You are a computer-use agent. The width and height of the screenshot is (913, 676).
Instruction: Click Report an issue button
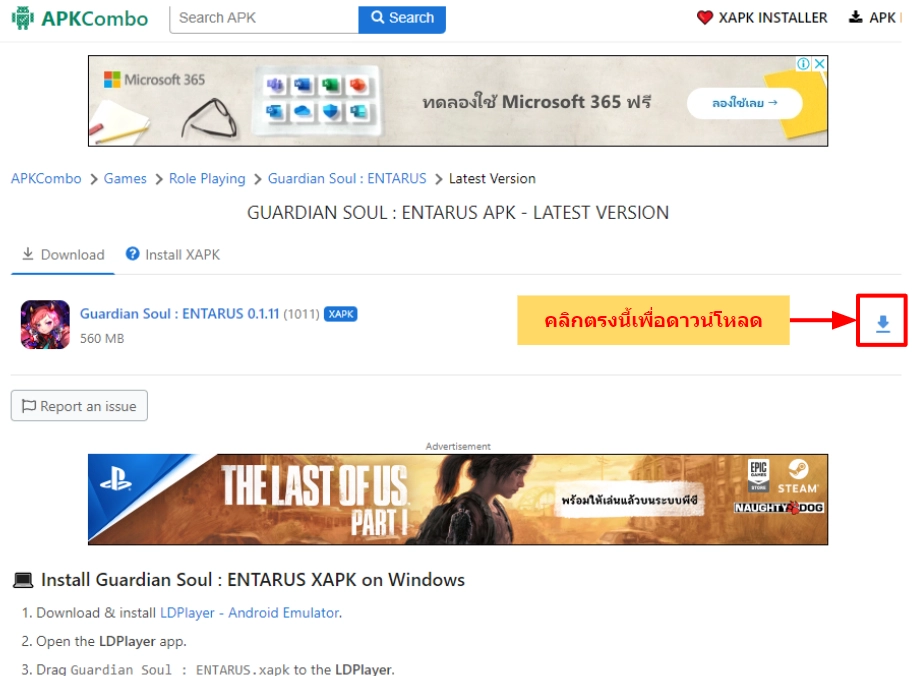tap(79, 406)
